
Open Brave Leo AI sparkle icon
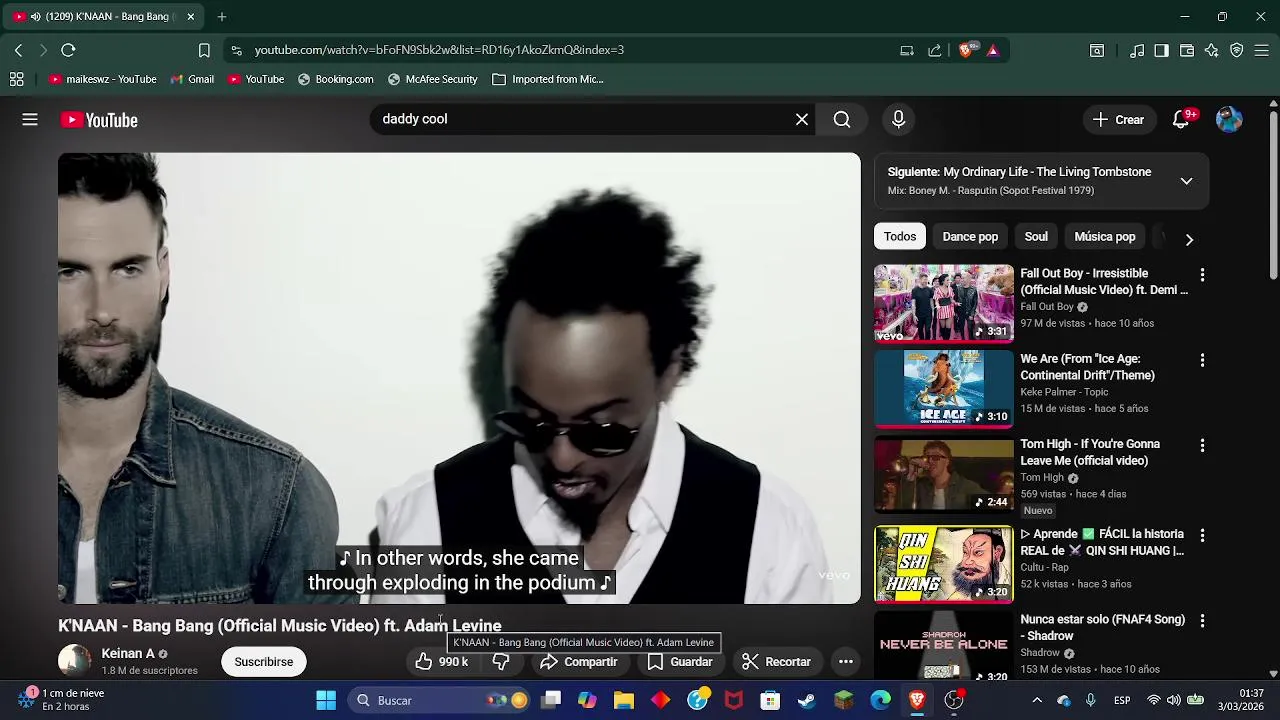pos(1211,50)
